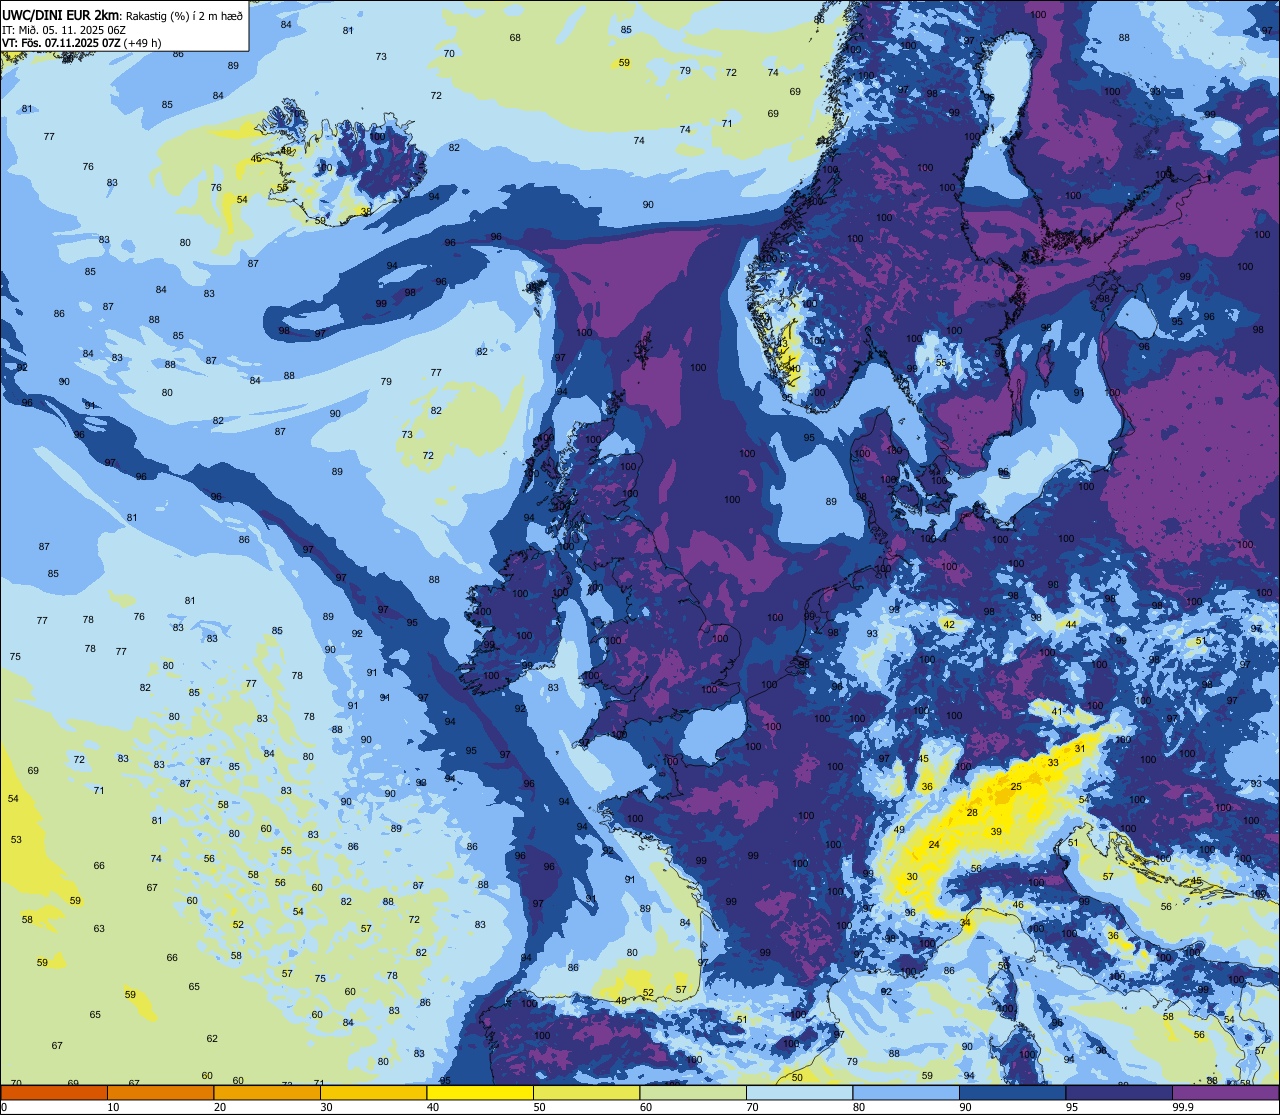Select the 80–90 medium blue legend swatch
This screenshot has height=1115, width=1280.
pos(906,1092)
